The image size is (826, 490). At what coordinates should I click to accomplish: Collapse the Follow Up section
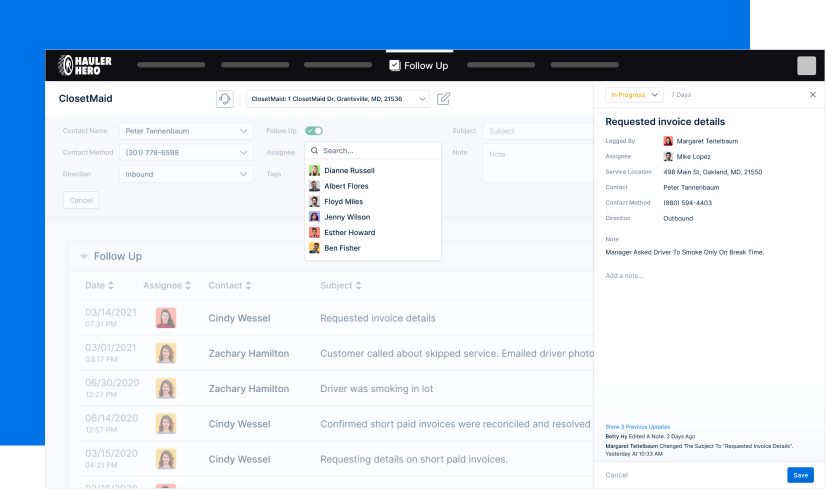click(x=83, y=257)
